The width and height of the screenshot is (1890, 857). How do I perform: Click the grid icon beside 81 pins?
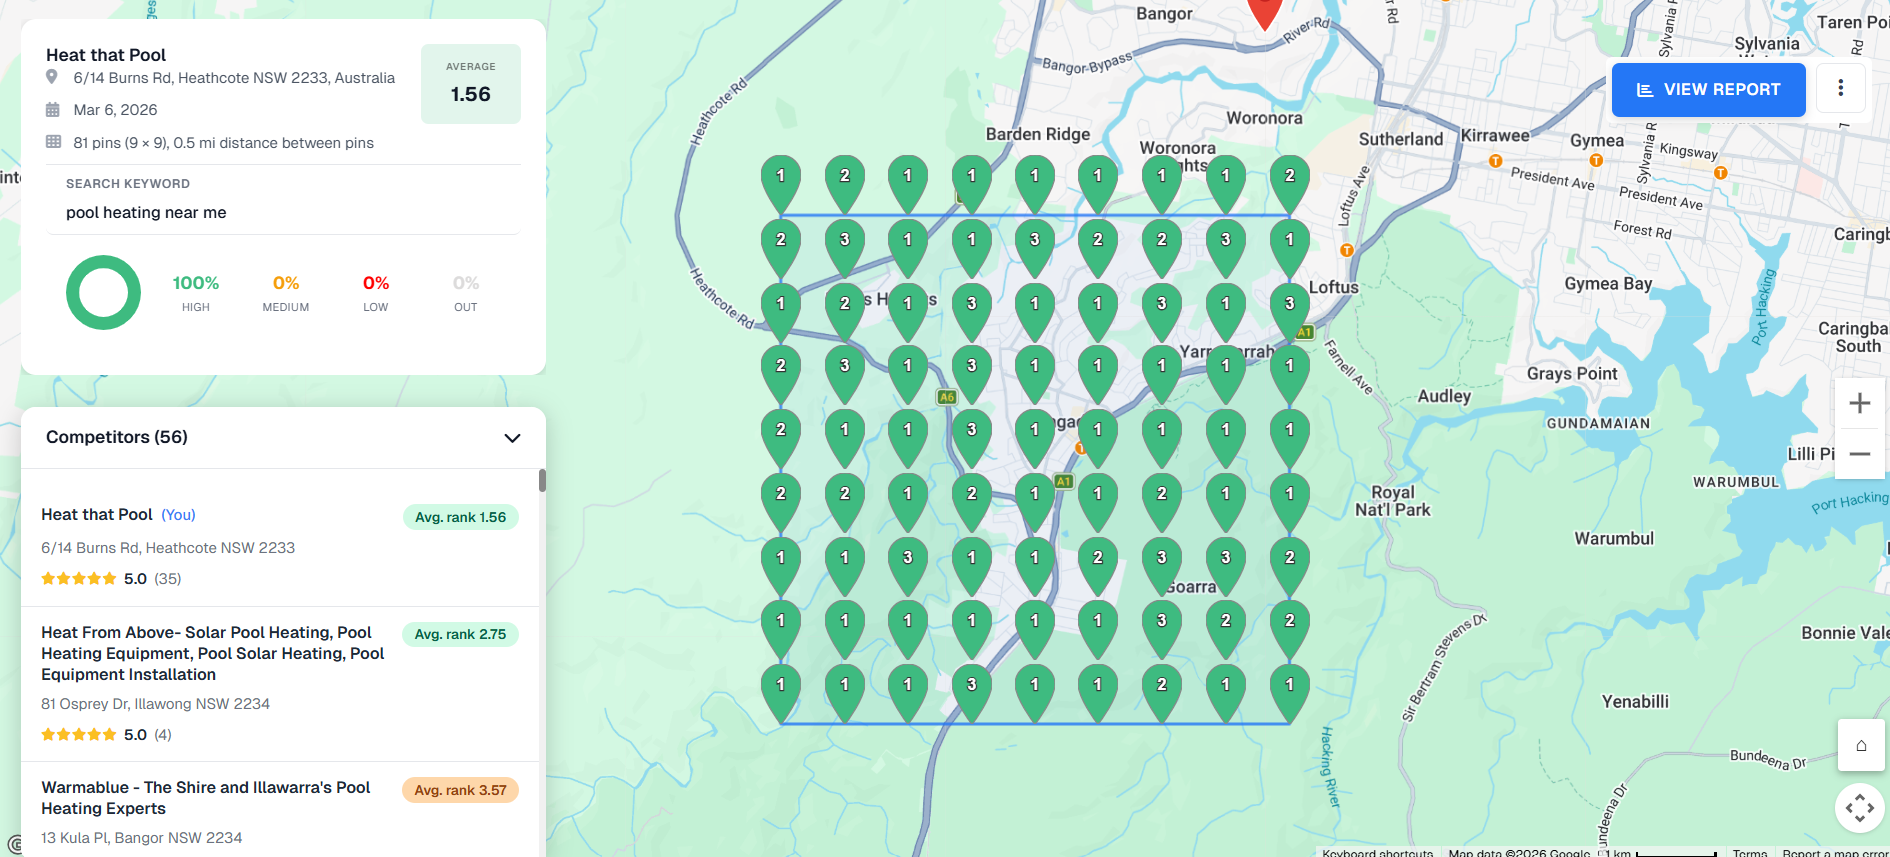53,142
